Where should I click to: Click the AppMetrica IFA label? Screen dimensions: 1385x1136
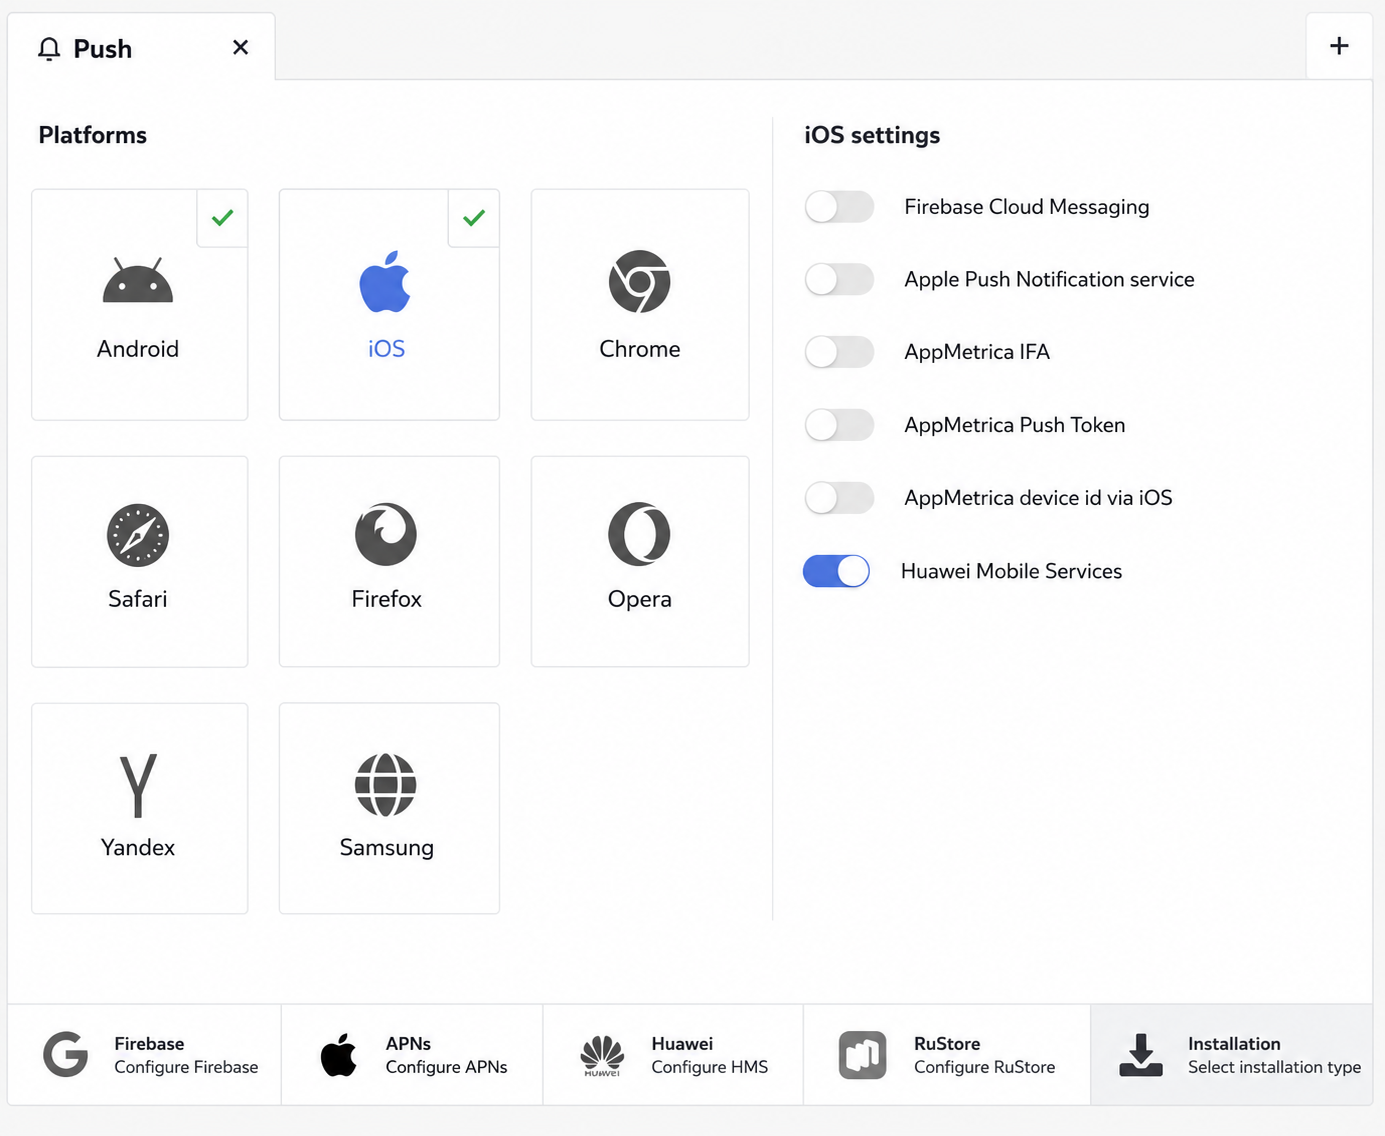pyautogui.click(x=977, y=352)
